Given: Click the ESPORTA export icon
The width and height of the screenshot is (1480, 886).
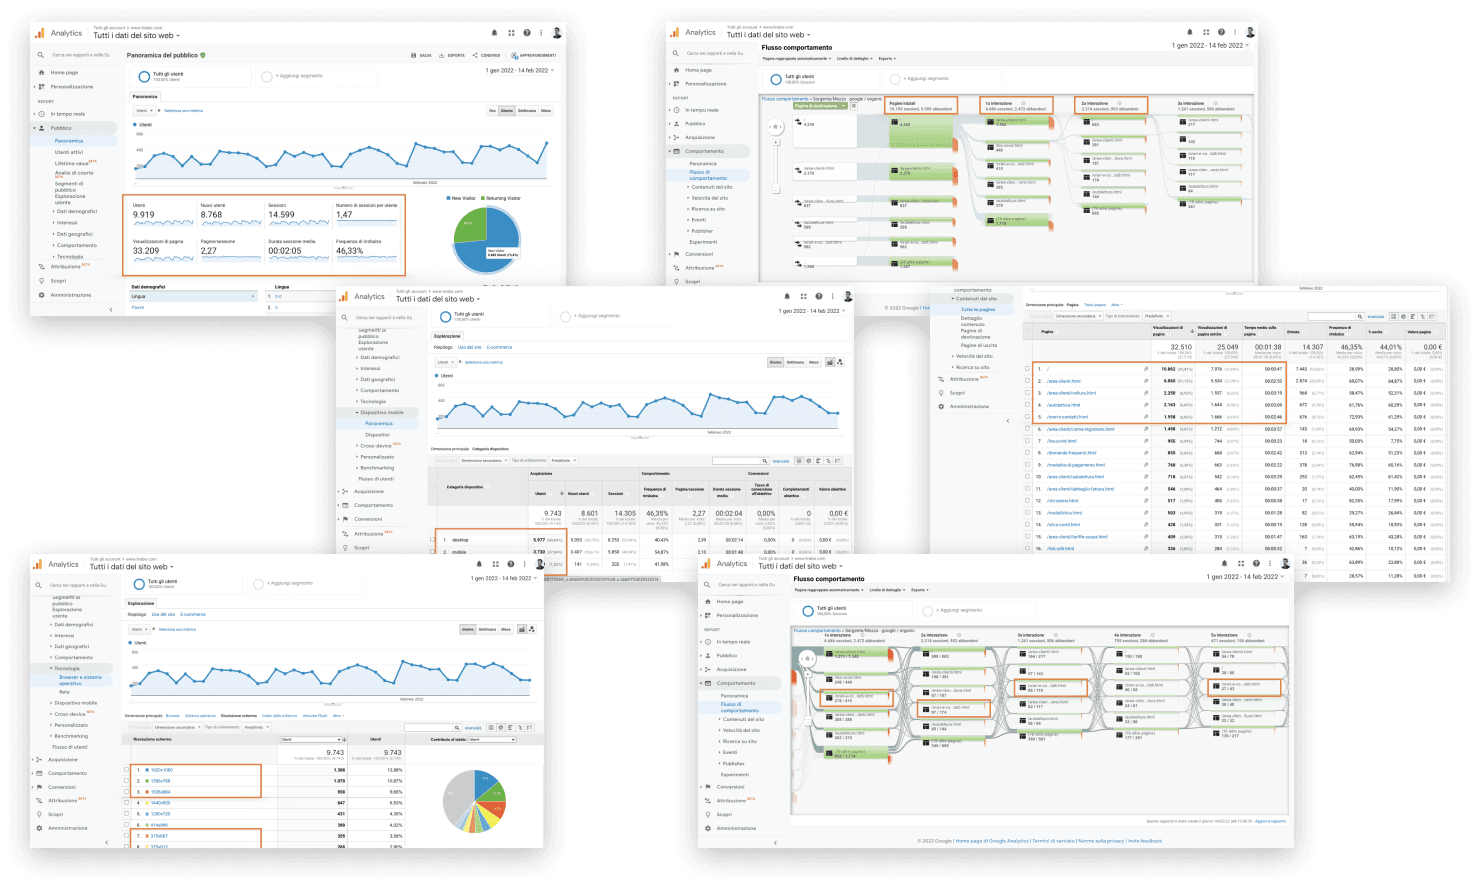Looking at the screenshot, I should 441,55.
